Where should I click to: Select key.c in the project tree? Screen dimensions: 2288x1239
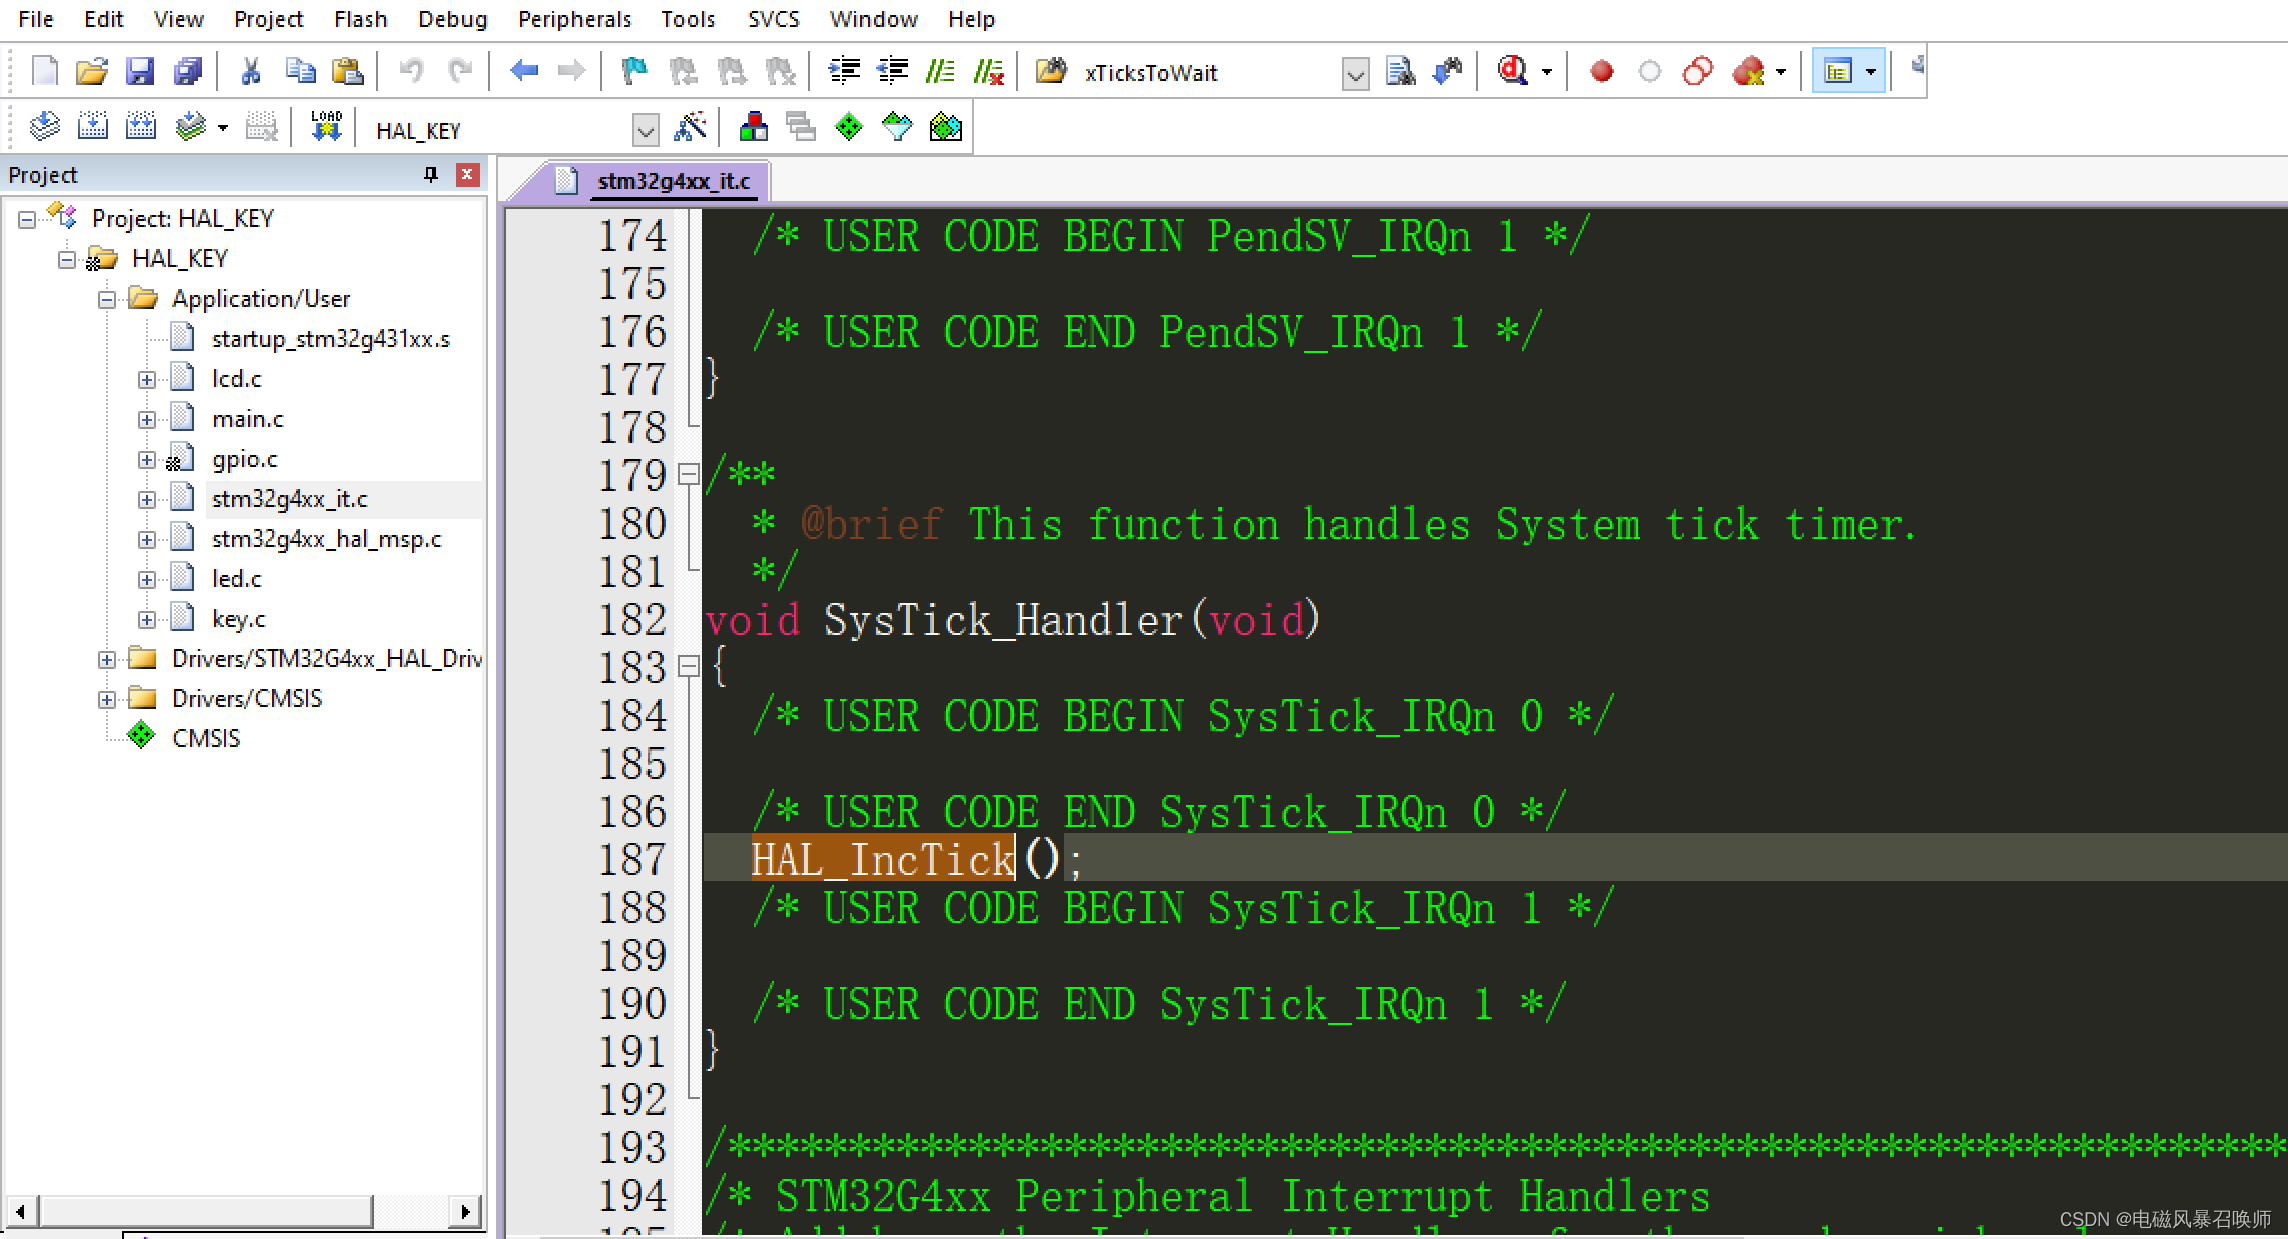click(238, 619)
